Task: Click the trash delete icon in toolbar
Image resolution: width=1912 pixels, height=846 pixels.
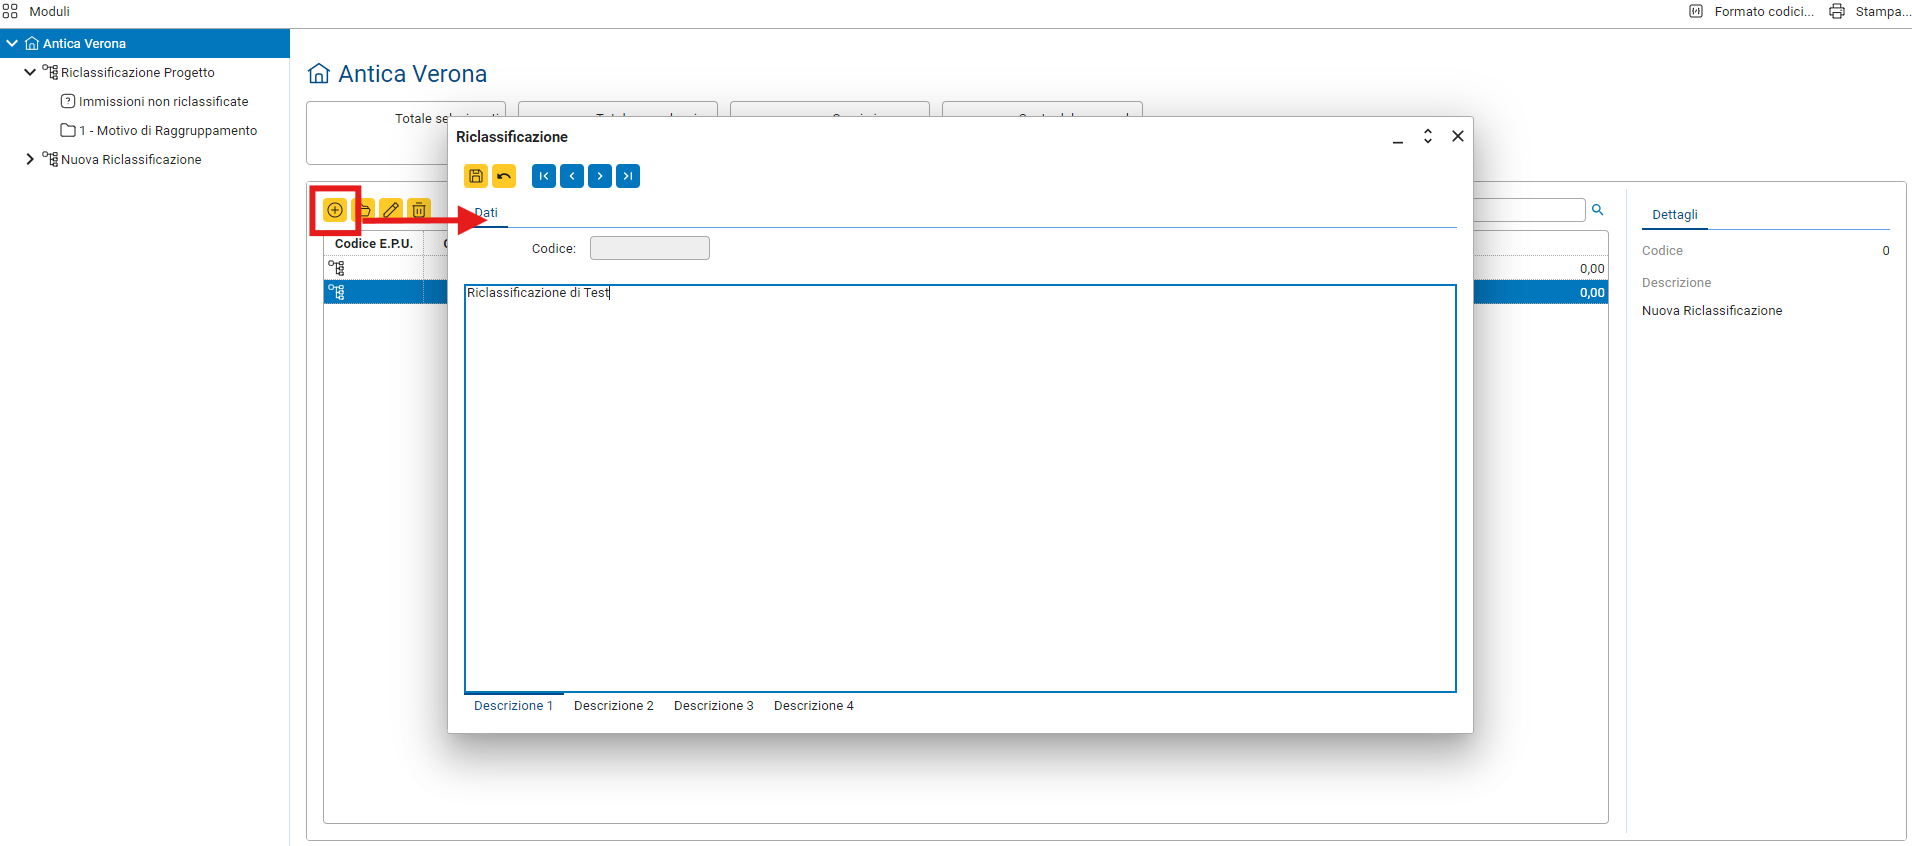Action: 419,210
